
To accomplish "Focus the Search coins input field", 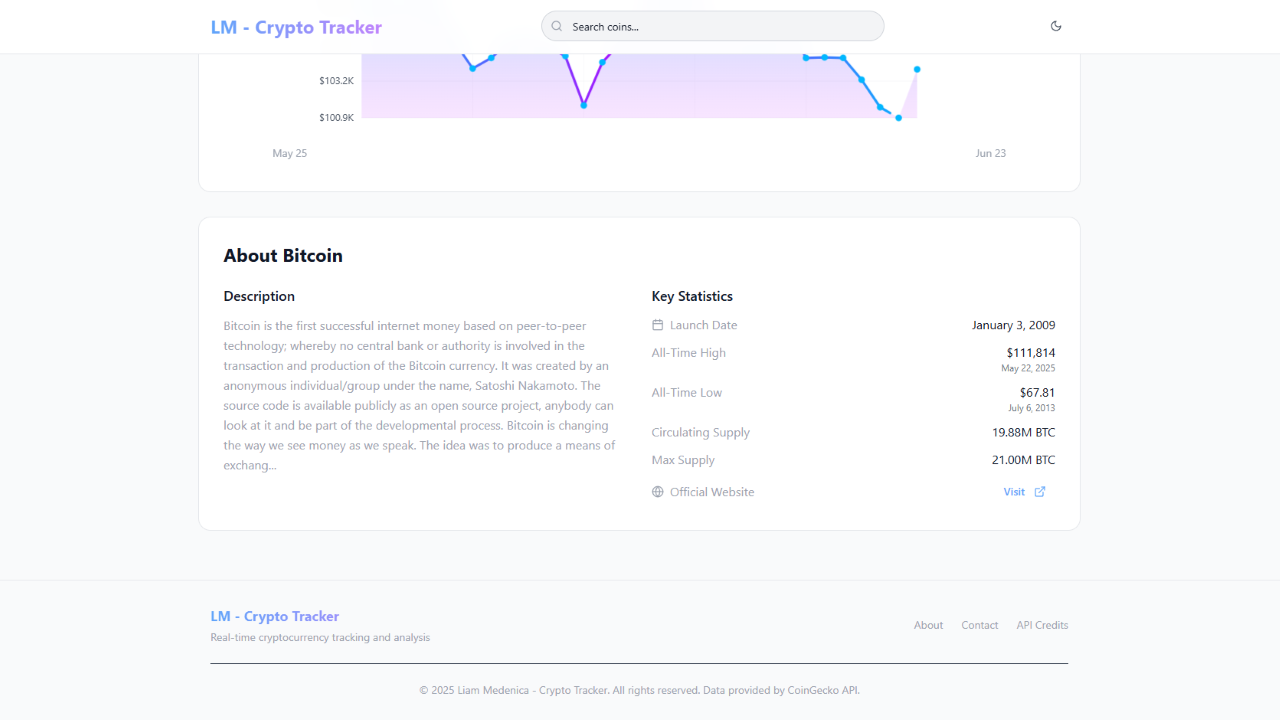I will coord(712,26).
